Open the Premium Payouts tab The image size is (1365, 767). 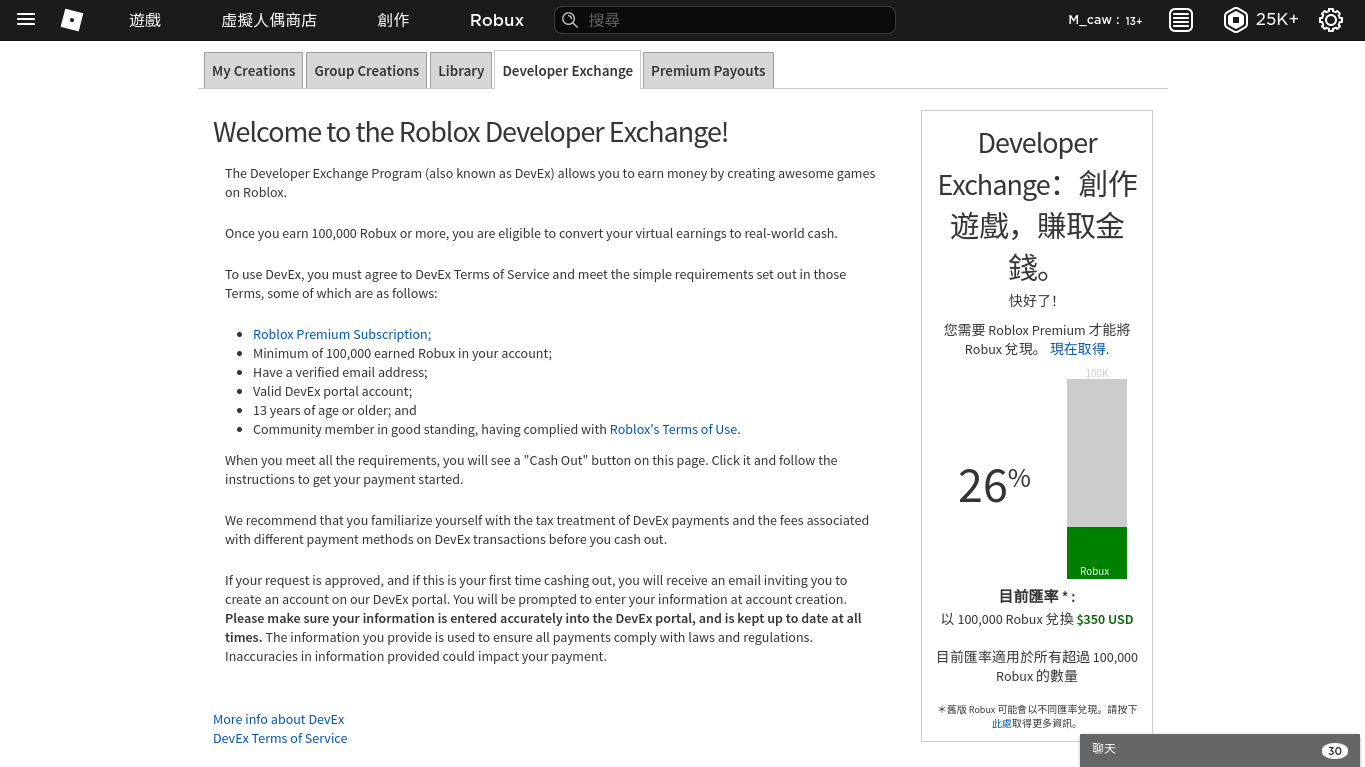tap(707, 70)
